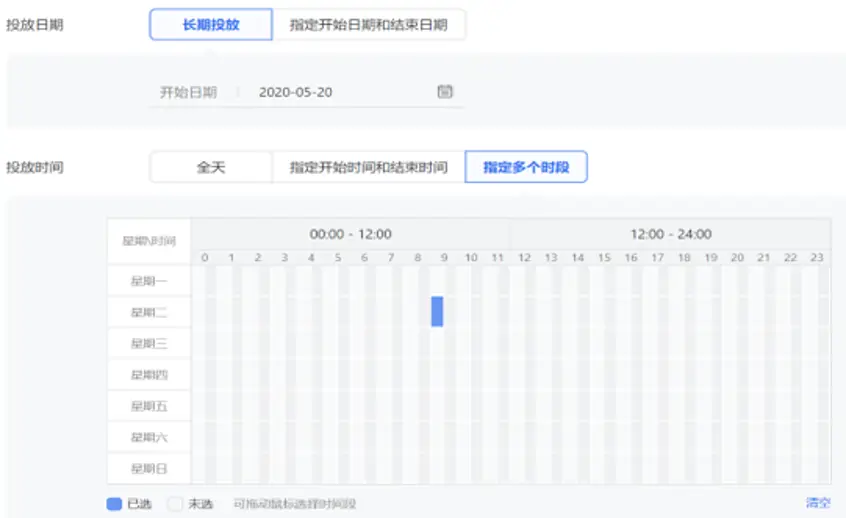Click the 星期\时间 corner header cell

(149, 241)
